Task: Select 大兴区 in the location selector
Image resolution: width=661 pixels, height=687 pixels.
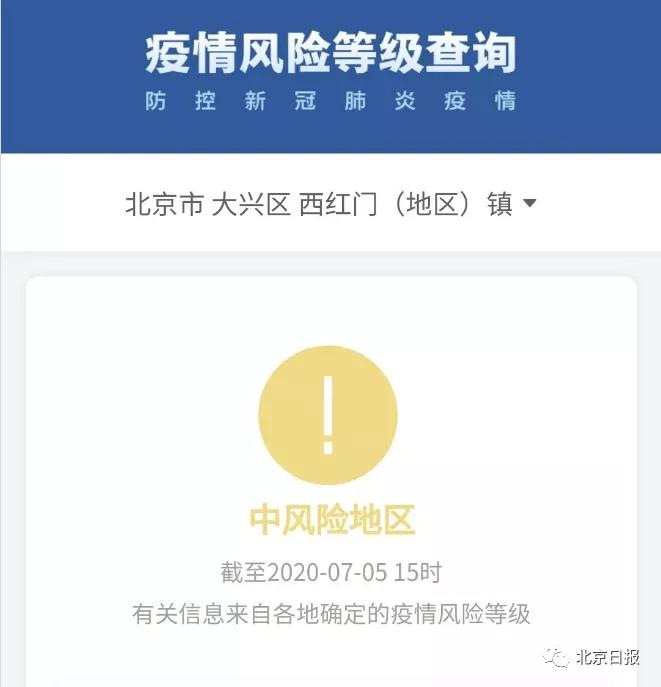Action: pyautogui.click(x=251, y=204)
